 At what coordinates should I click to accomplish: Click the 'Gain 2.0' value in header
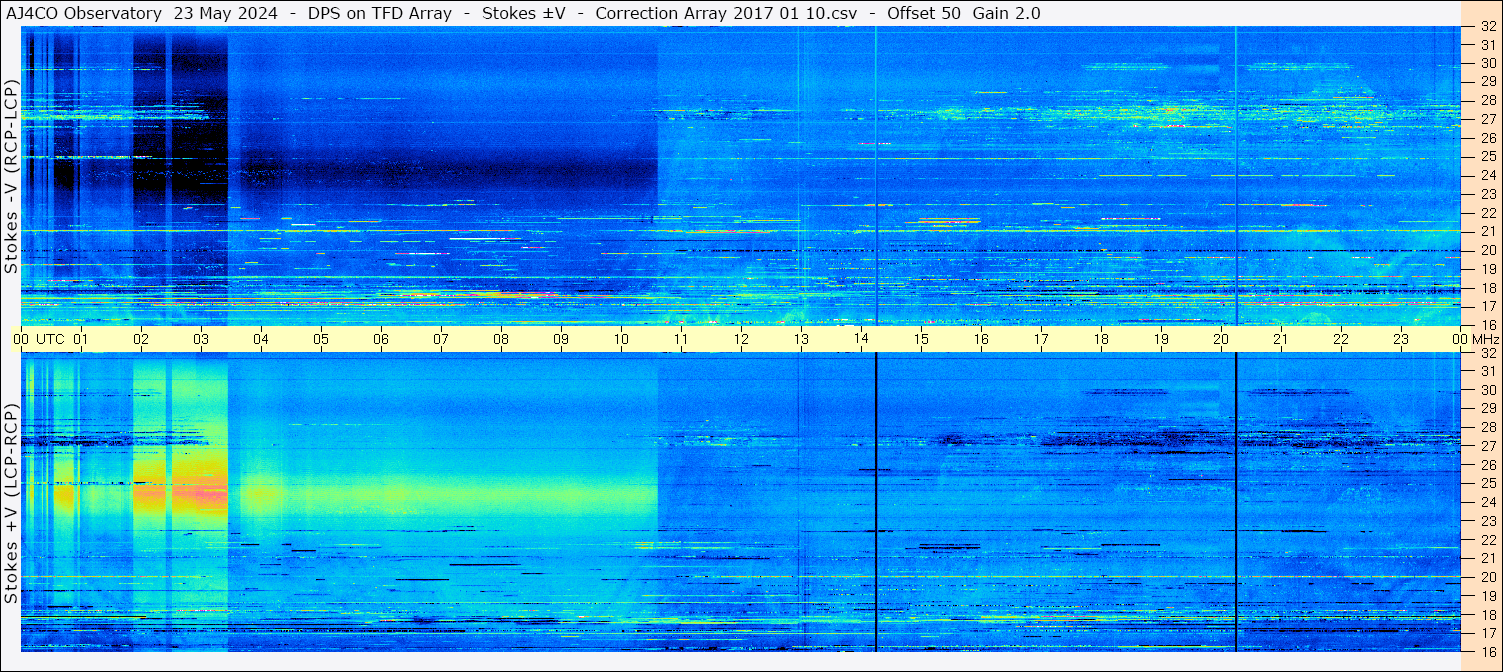(1006, 13)
